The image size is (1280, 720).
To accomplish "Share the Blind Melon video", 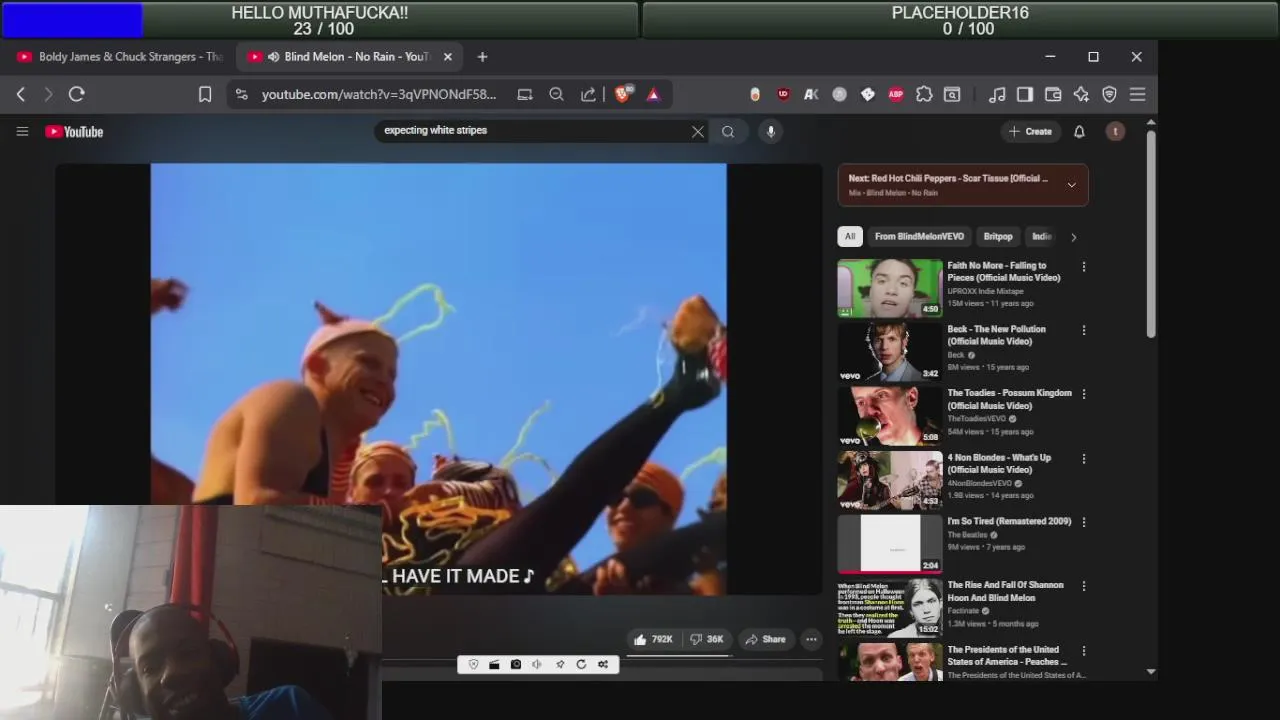I will coord(766,639).
